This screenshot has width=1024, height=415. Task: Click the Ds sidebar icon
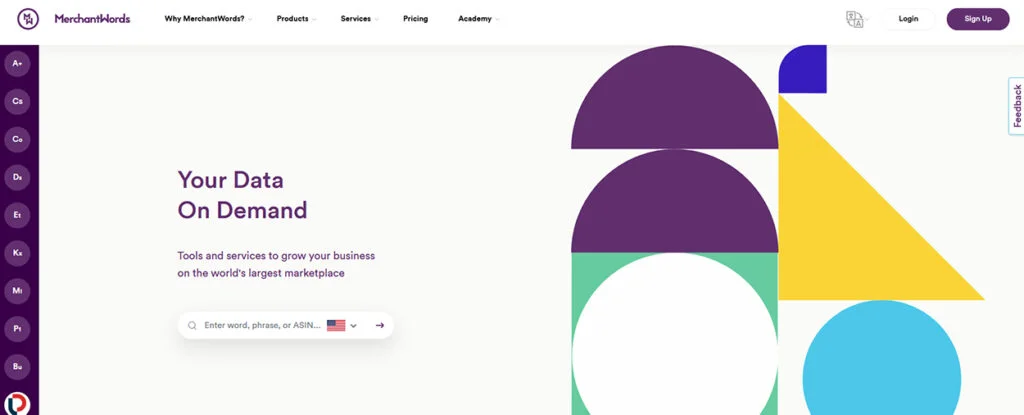pyautogui.click(x=18, y=177)
